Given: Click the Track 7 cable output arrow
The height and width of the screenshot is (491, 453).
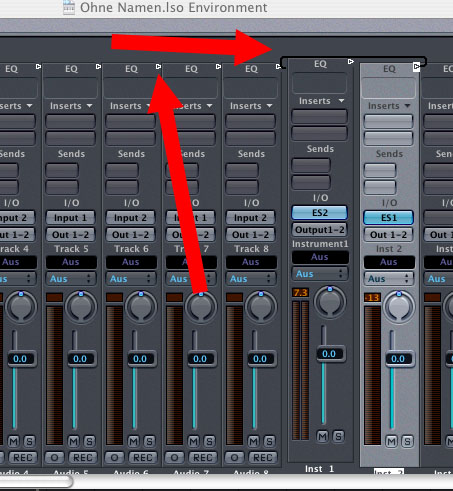Looking at the screenshot, I should point(218,67).
